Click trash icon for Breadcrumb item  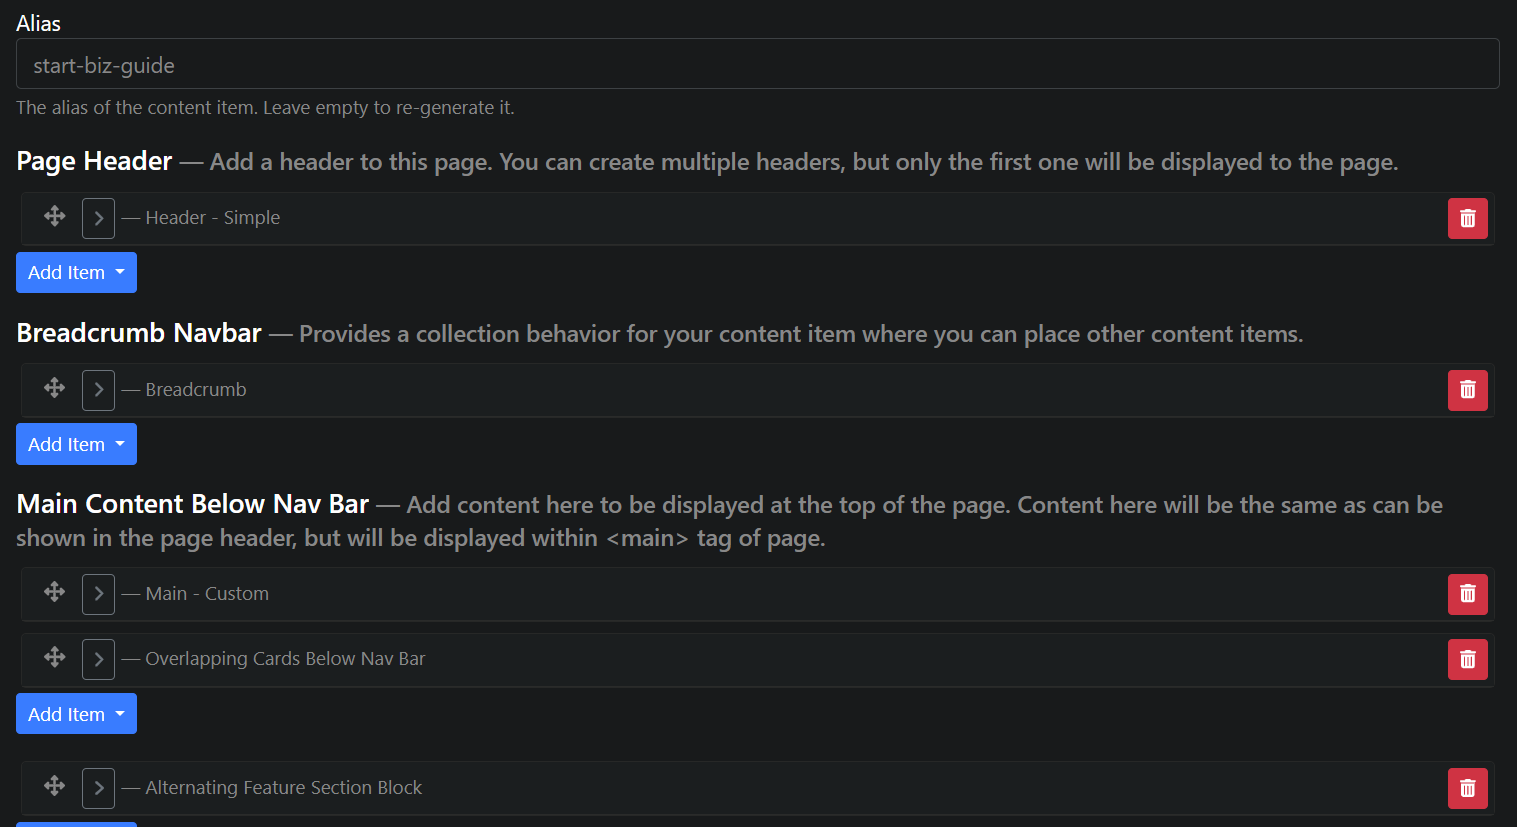pos(1467,390)
